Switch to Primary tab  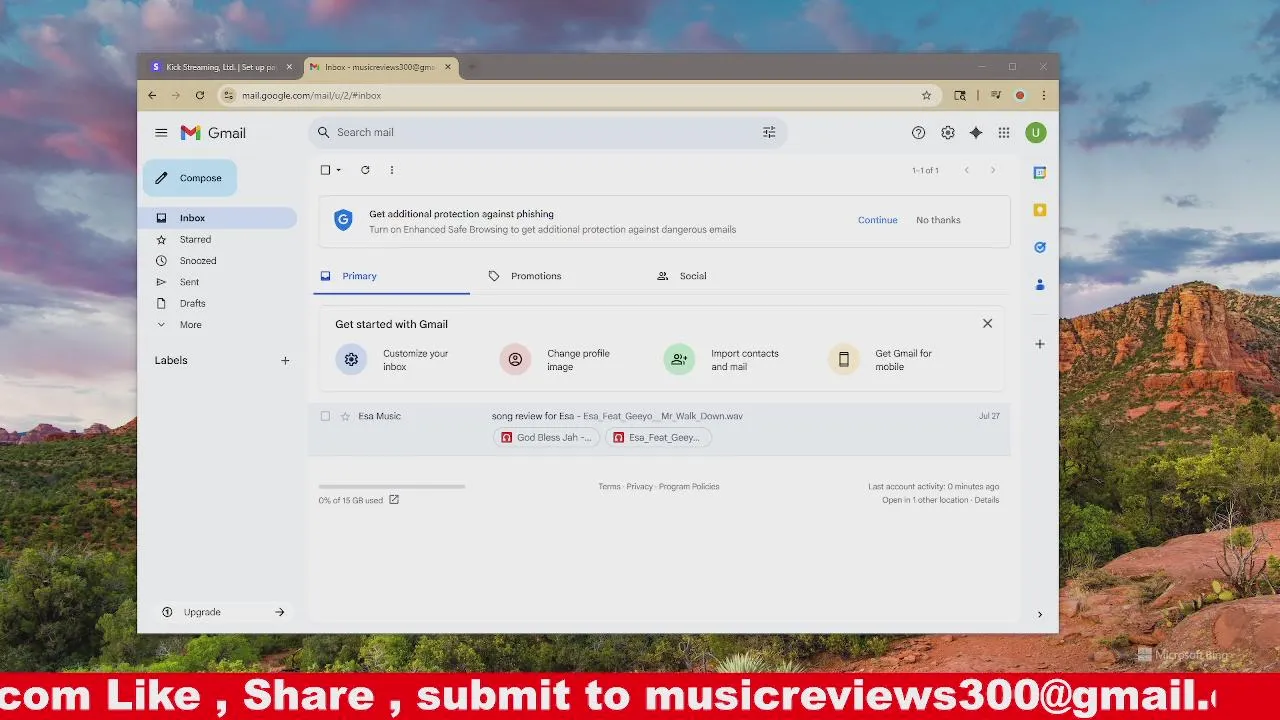coord(391,276)
